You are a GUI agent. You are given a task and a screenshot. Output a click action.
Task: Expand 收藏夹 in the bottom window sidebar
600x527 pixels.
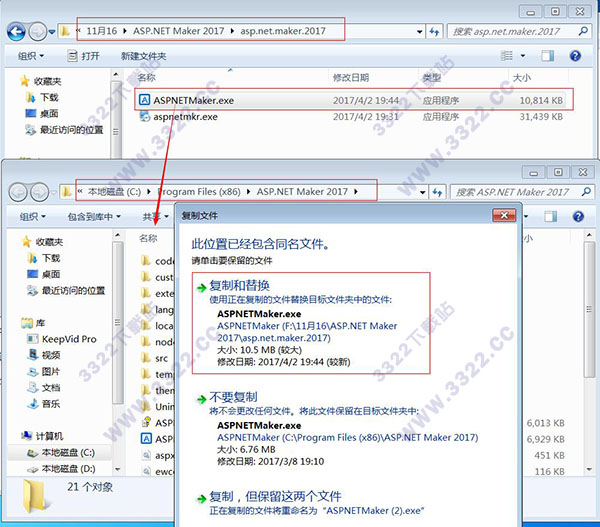point(43,242)
